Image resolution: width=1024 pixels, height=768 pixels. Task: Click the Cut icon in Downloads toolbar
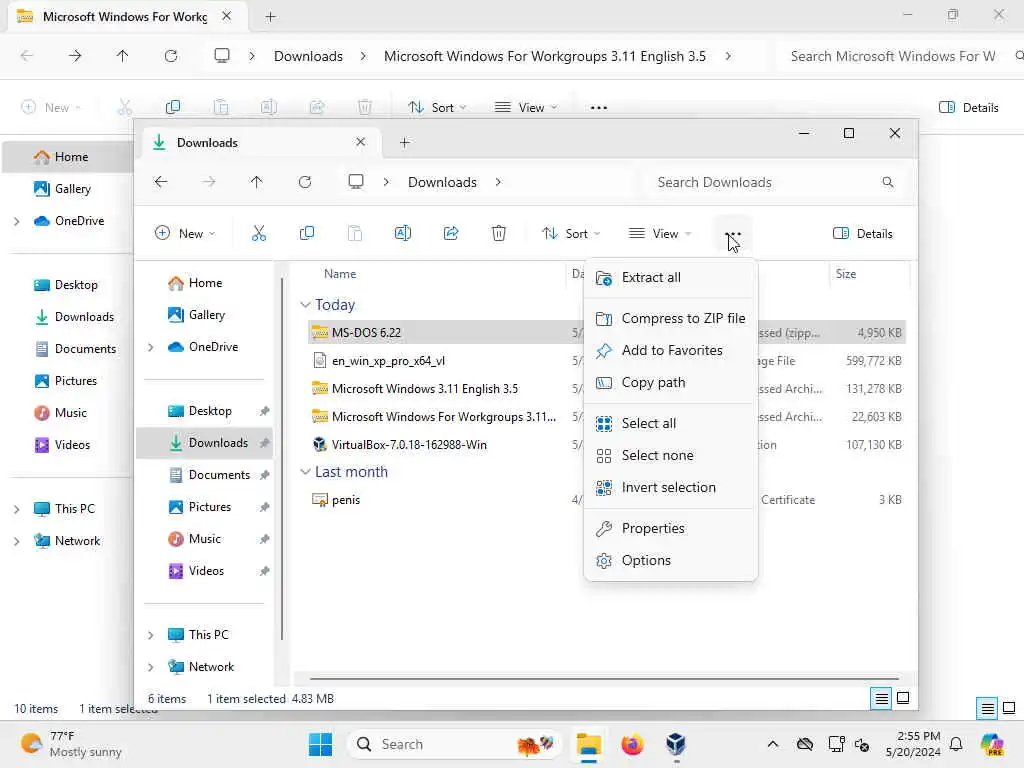tap(259, 233)
